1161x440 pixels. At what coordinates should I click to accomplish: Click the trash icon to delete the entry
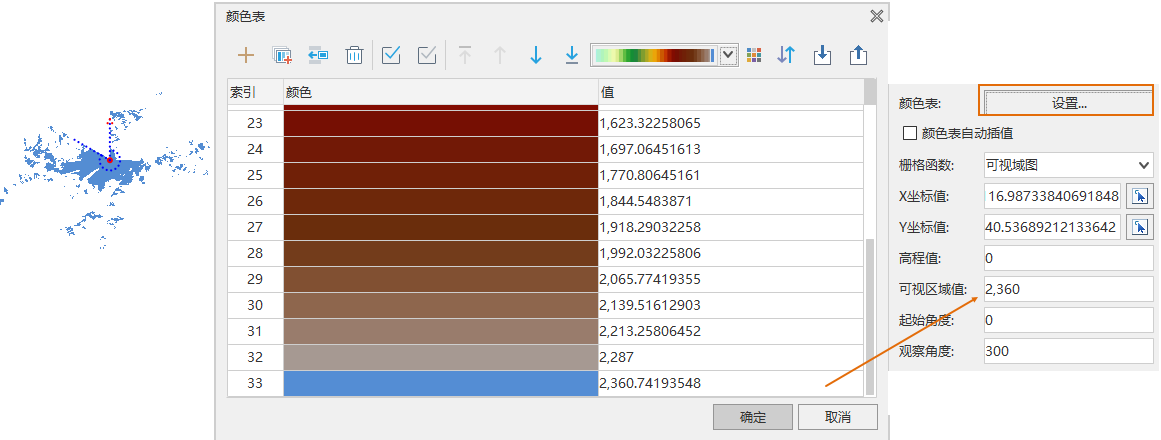coord(354,56)
